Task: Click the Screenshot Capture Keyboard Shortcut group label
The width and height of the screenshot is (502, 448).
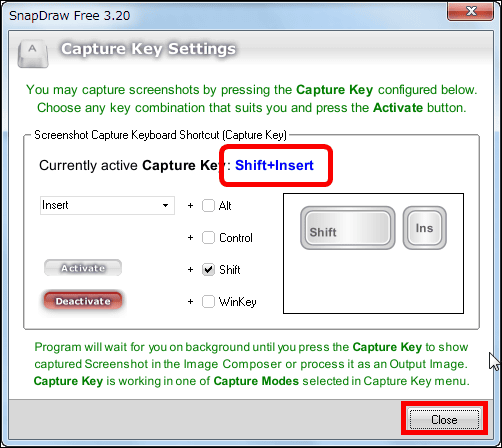Action: [x=160, y=135]
